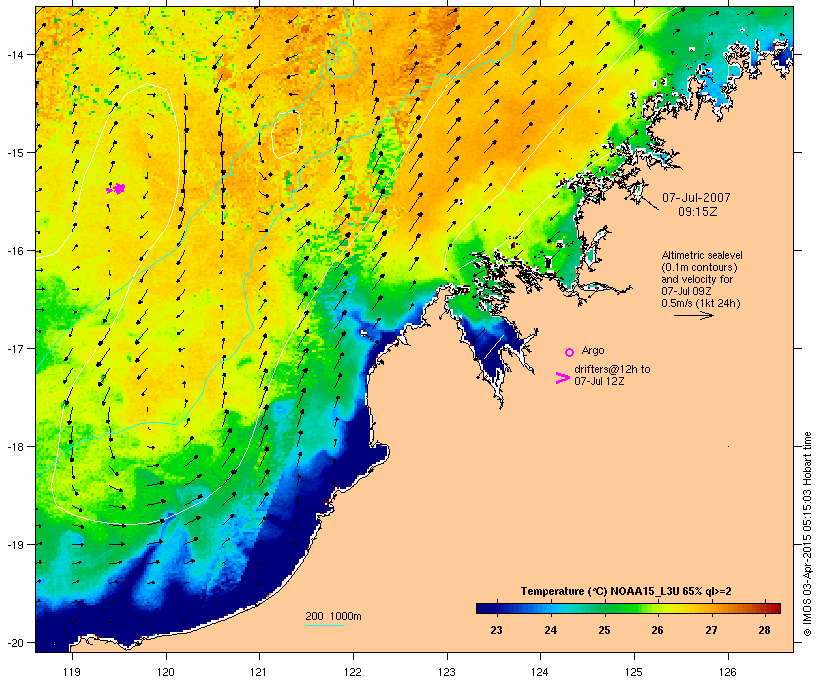Click the 0.5m/s velocity scale arrow

pyautogui.click(x=693, y=315)
